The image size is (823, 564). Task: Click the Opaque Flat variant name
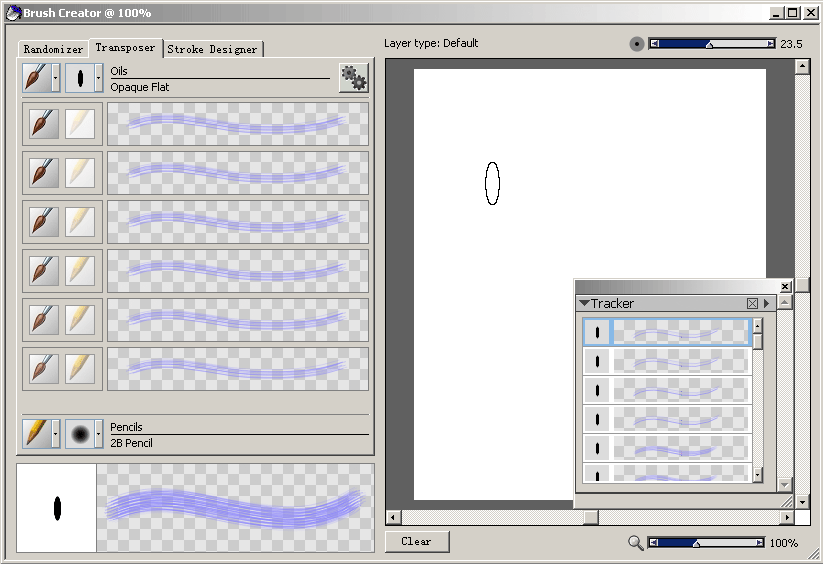pos(140,87)
